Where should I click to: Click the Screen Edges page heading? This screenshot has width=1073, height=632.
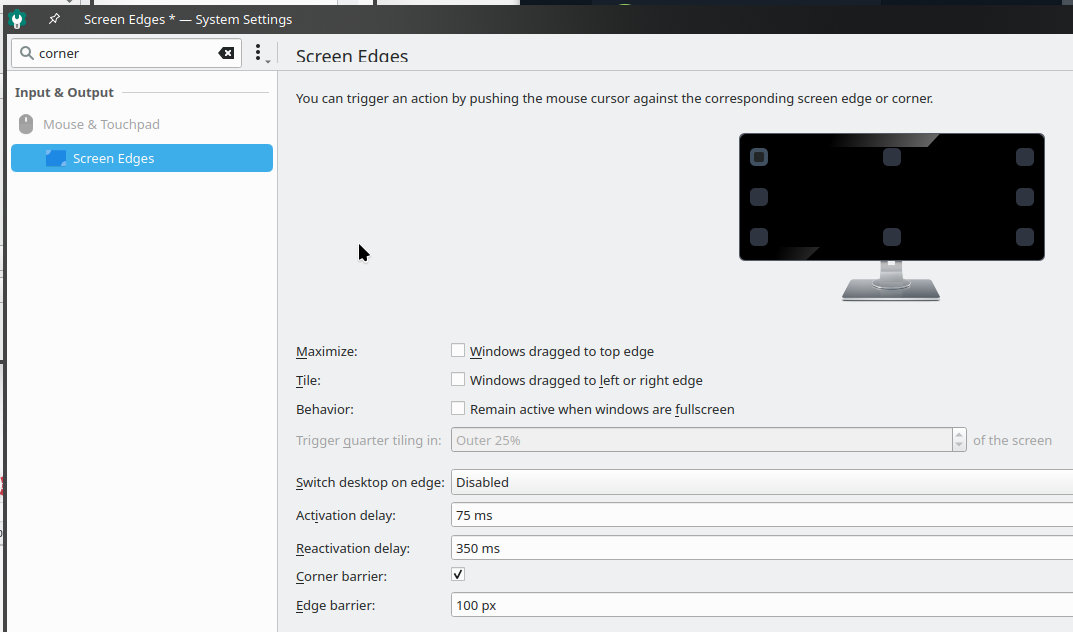coord(352,56)
